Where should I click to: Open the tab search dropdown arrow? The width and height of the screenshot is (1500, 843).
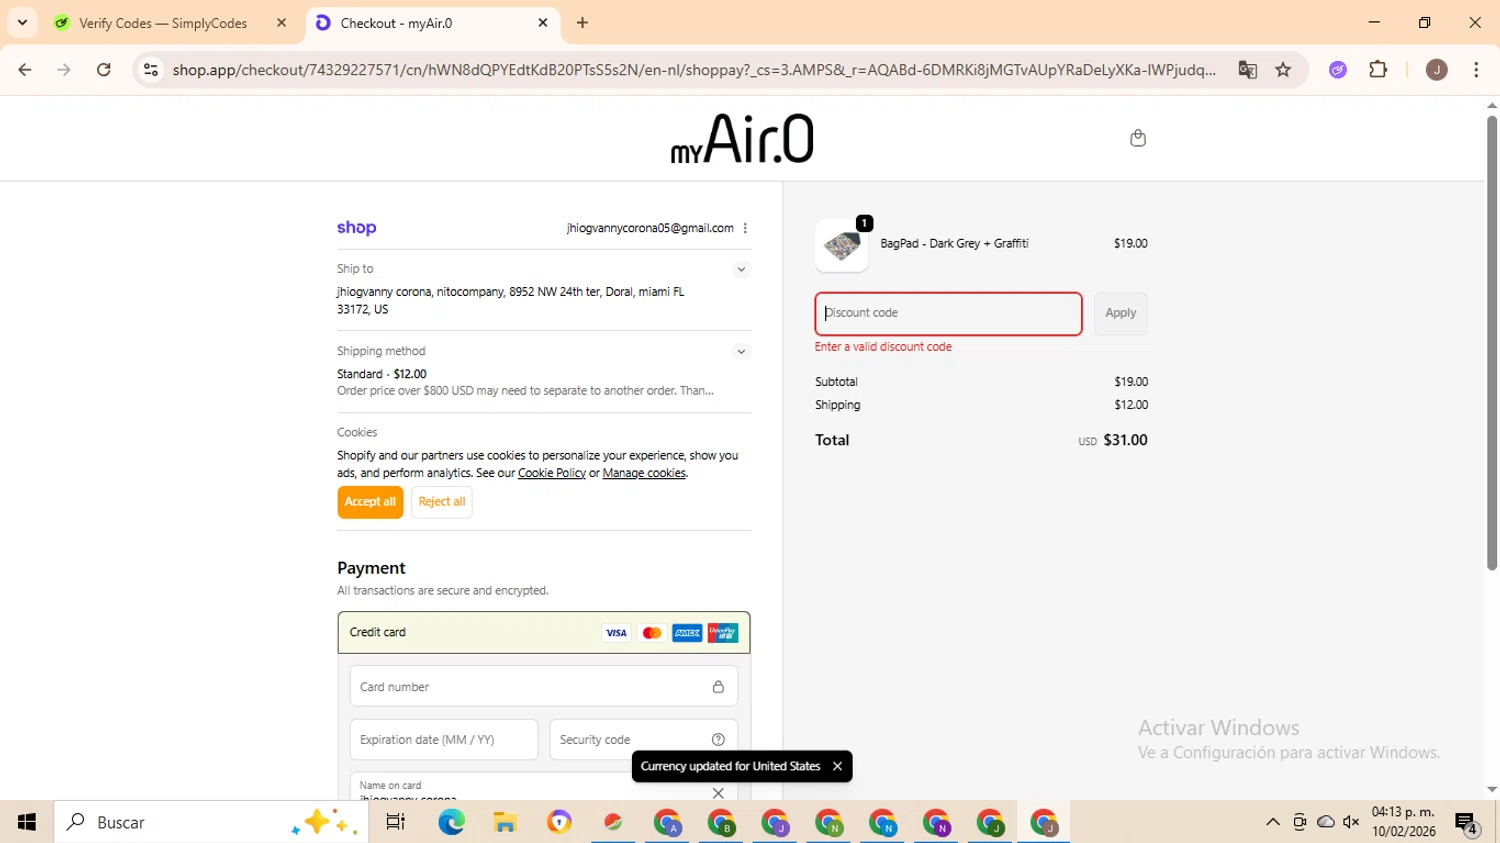22,23
